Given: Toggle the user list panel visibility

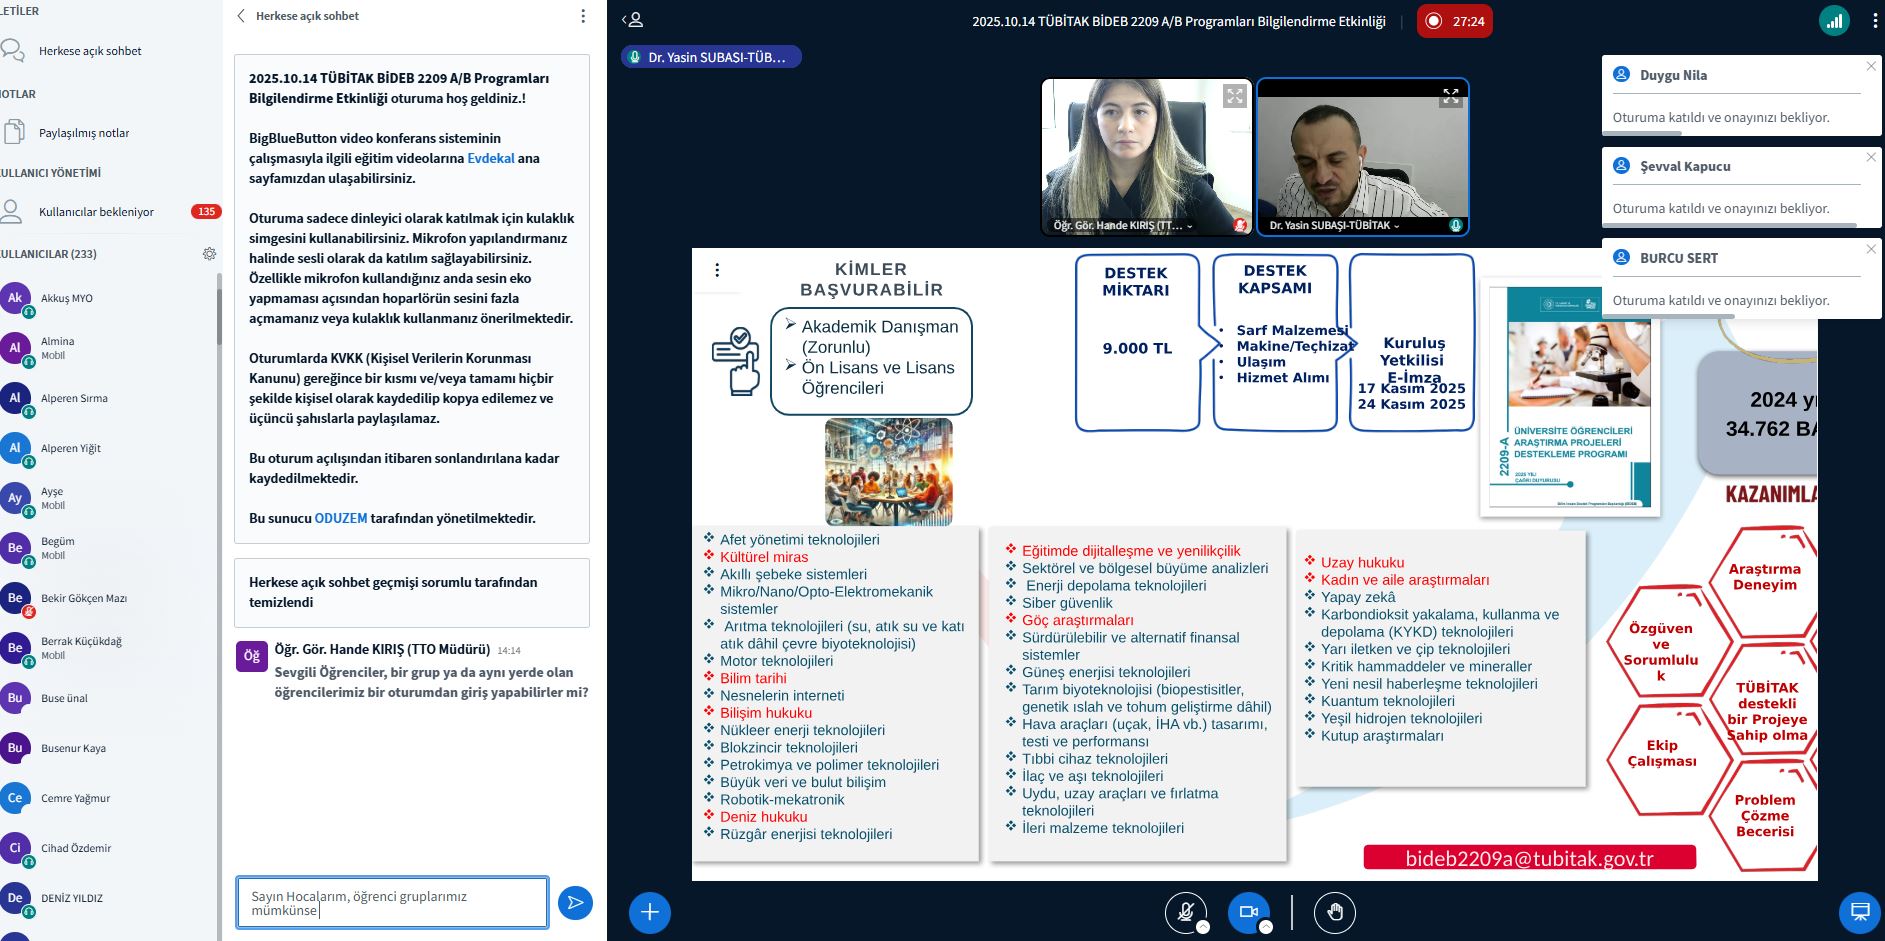Looking at the screenshot, I should pyautogui.click(x=632, y=20).
